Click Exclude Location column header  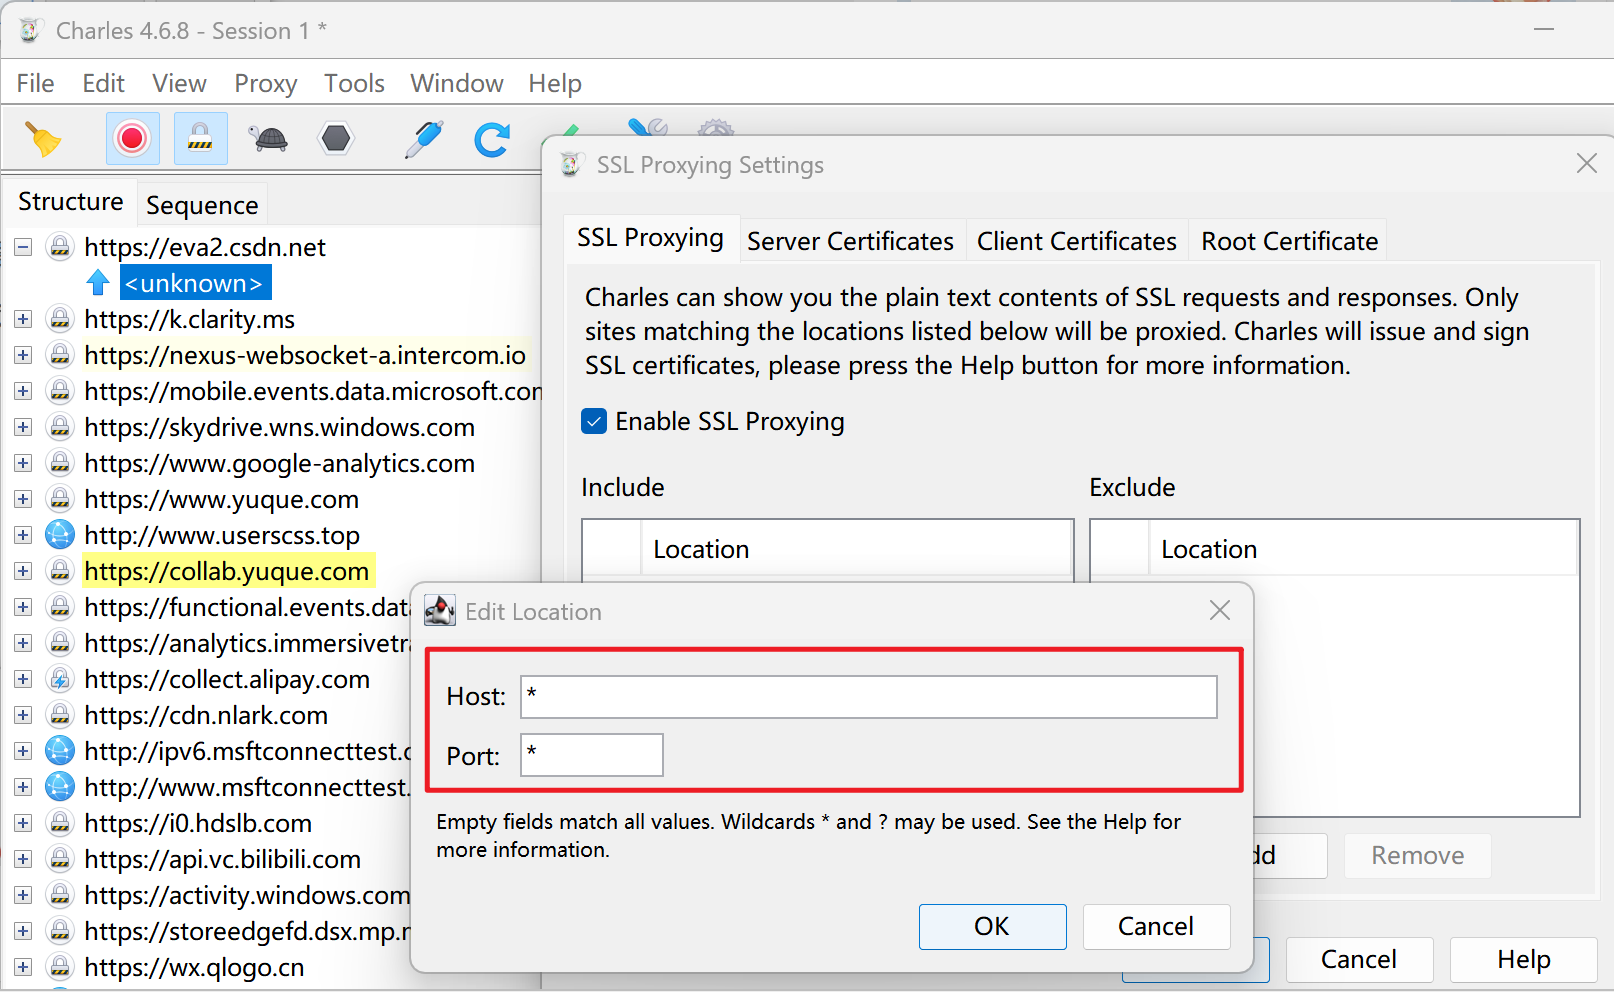click(x=1363, y=549)
